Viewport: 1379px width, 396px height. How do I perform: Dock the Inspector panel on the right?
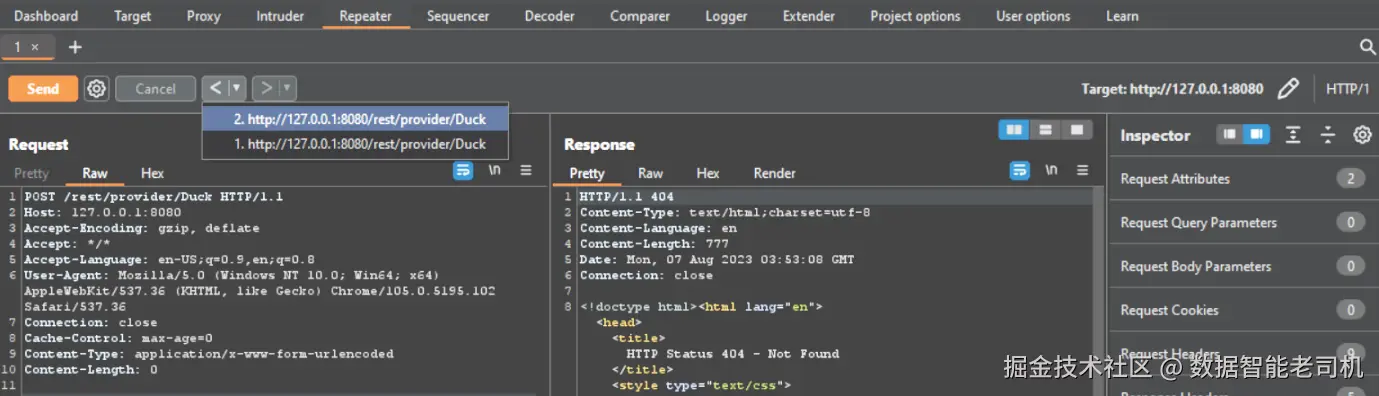[x=1255, y=134]
